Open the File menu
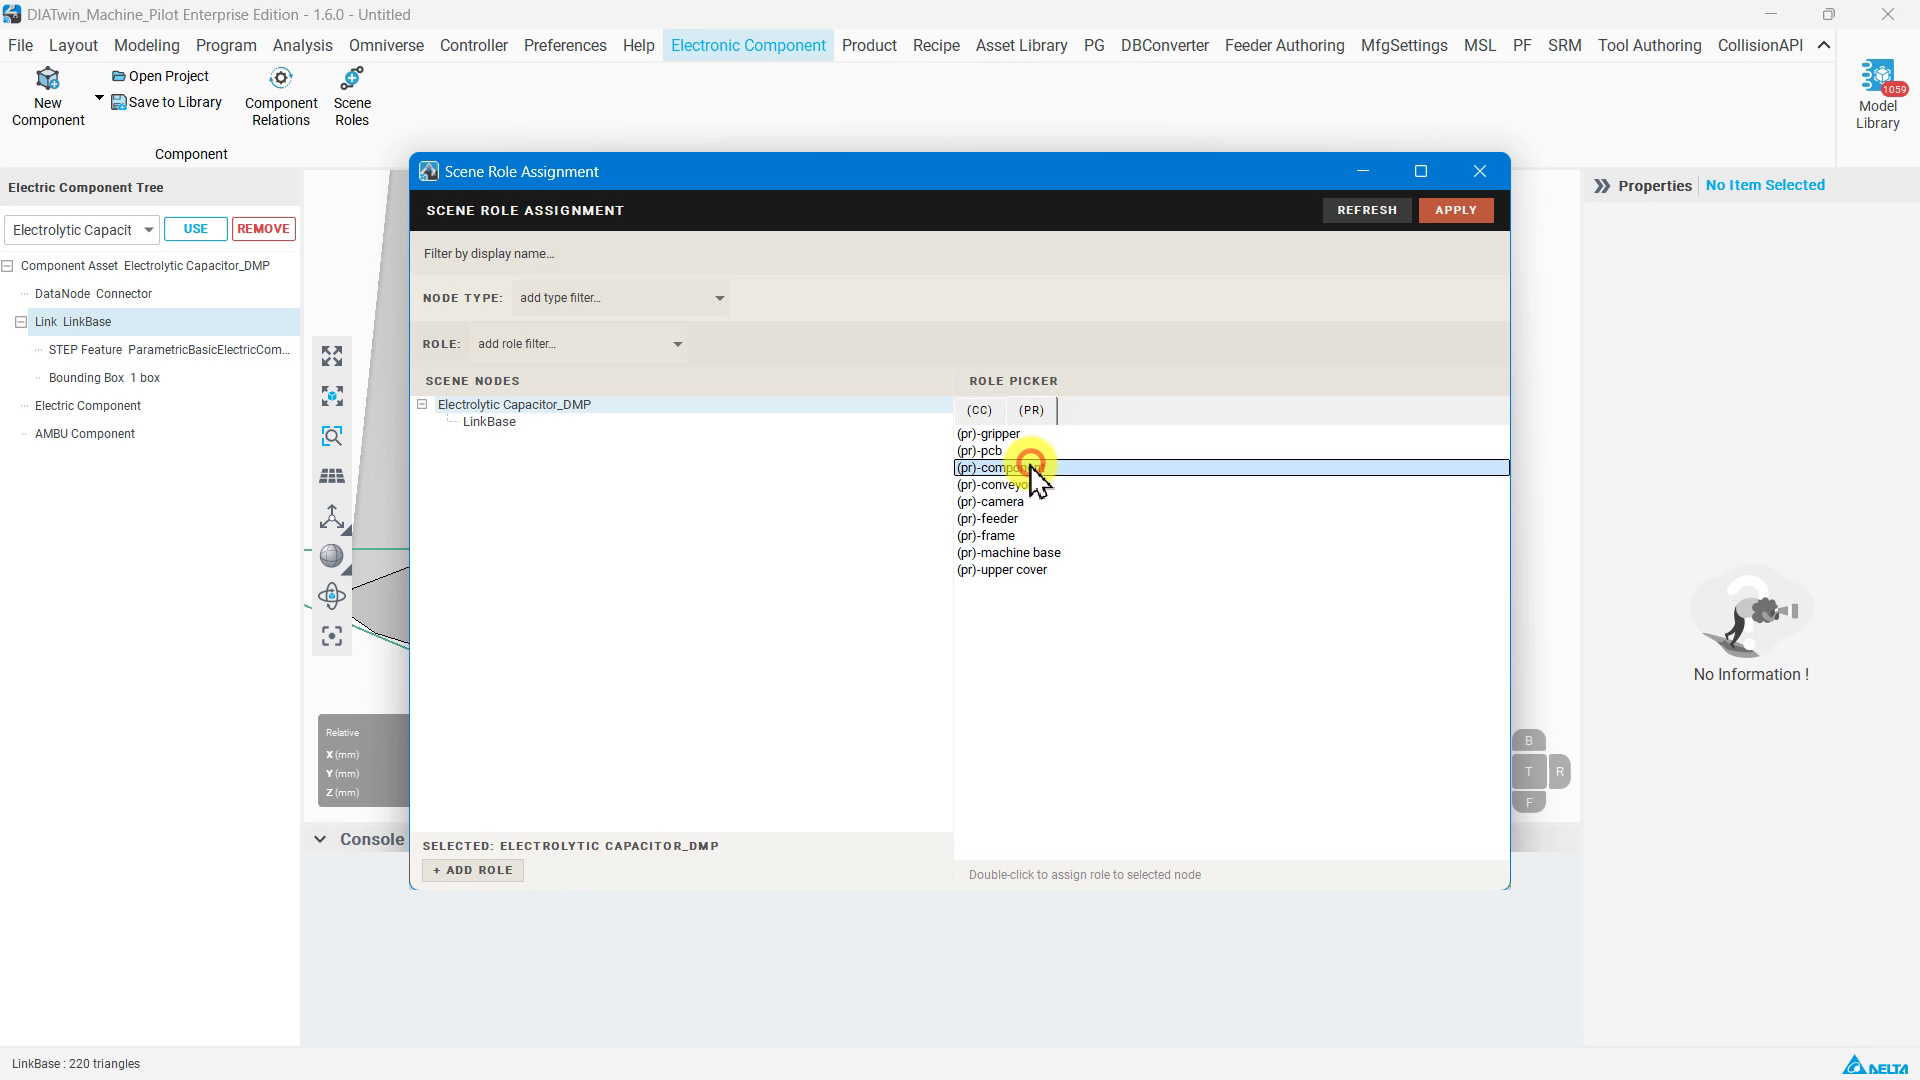1920x1080 pixels. (x=20, y=46)
